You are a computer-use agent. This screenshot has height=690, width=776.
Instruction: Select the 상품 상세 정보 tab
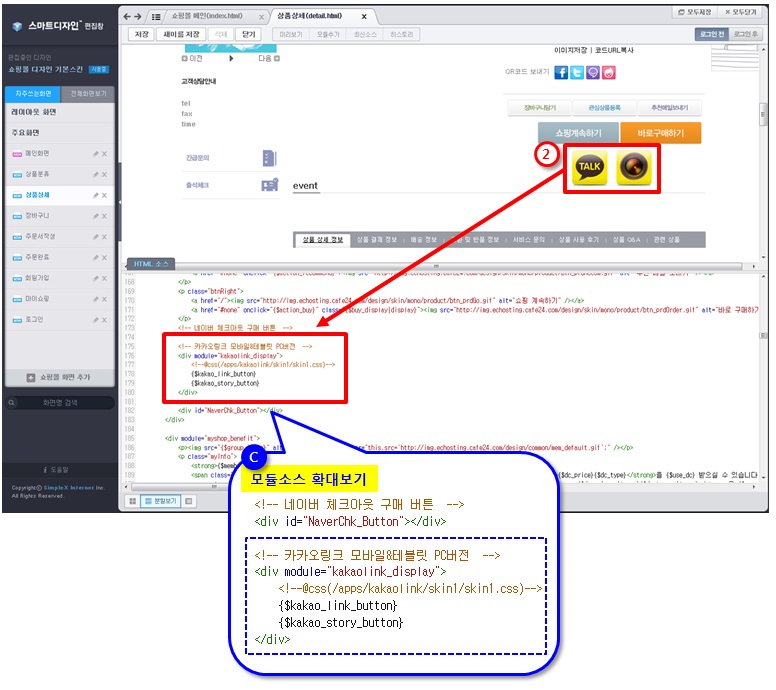[323, 241]
